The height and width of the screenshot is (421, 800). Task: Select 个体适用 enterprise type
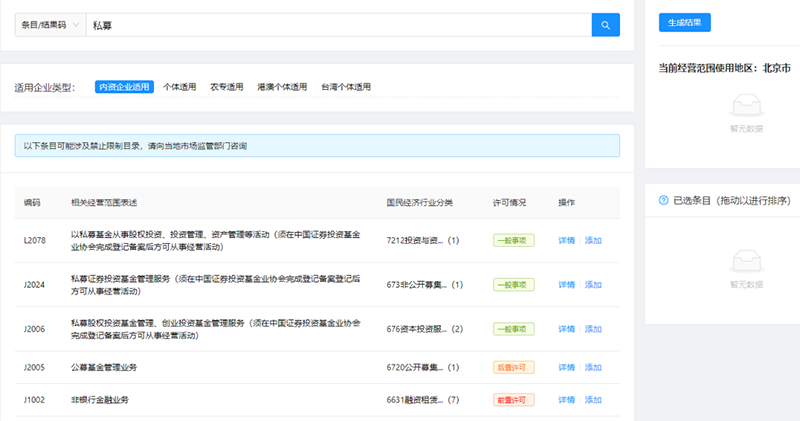tap(180, 87)
